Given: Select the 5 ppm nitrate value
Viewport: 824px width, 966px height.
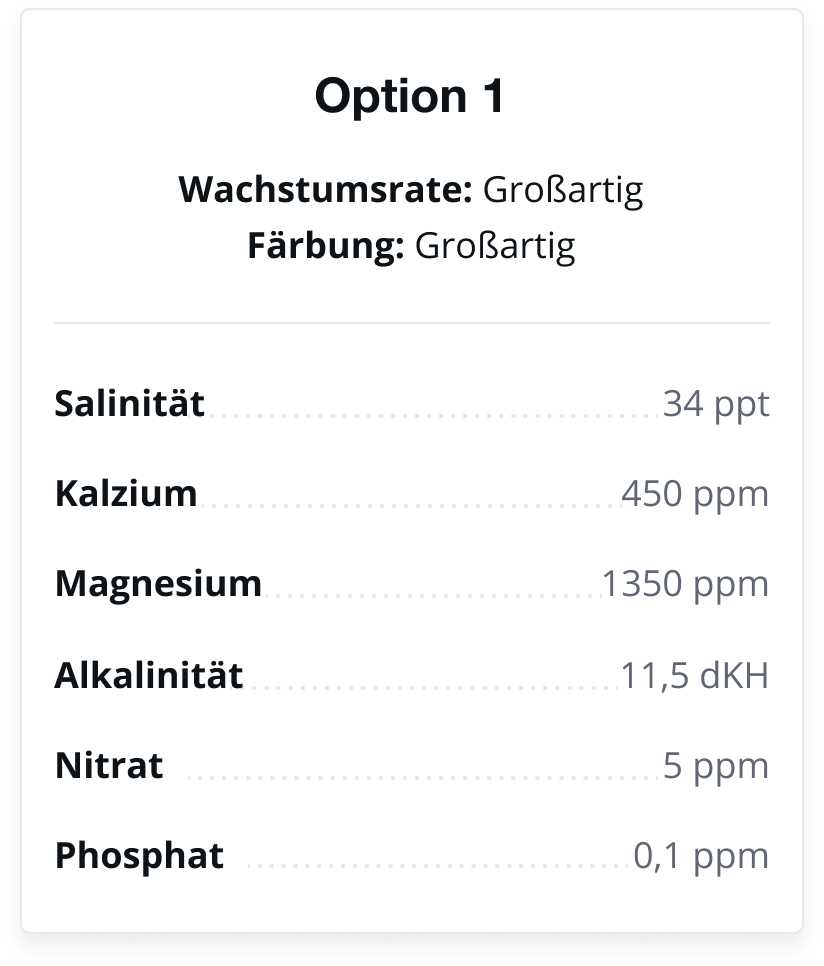Looking at the screenshot, I should tap(716, 767).
